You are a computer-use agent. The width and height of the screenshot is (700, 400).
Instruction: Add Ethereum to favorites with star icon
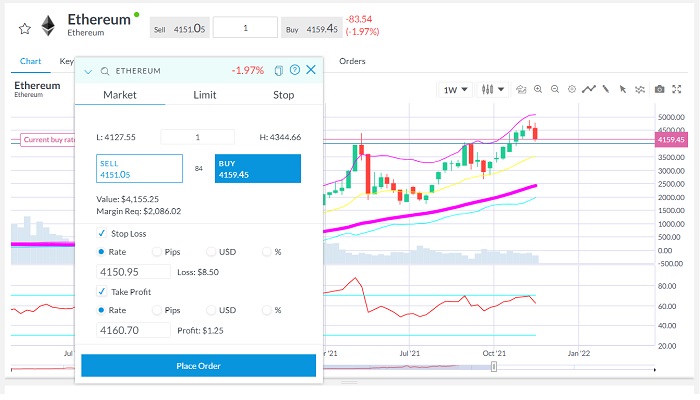click(25, 29)
